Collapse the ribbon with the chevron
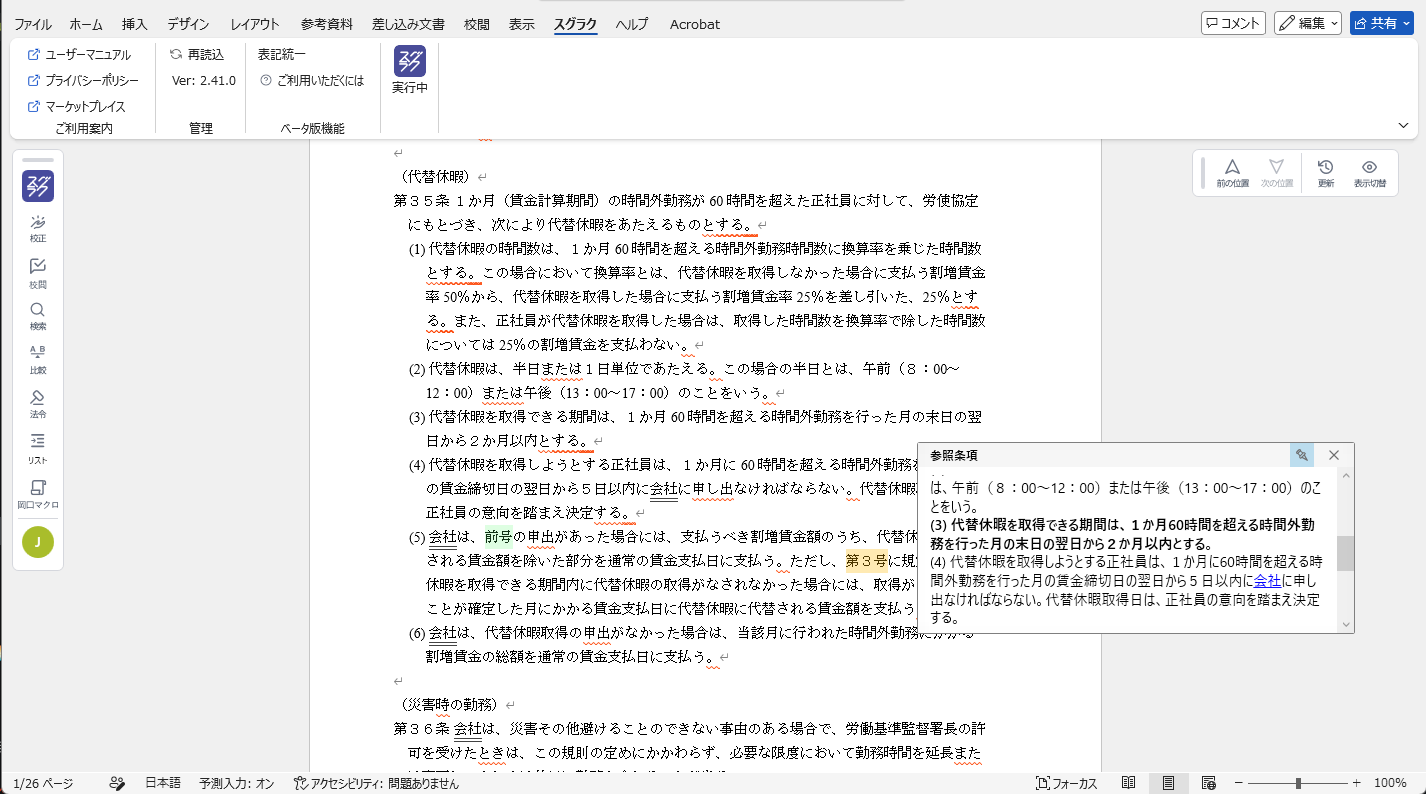Screen dimensions: 1426x794 1403,126
